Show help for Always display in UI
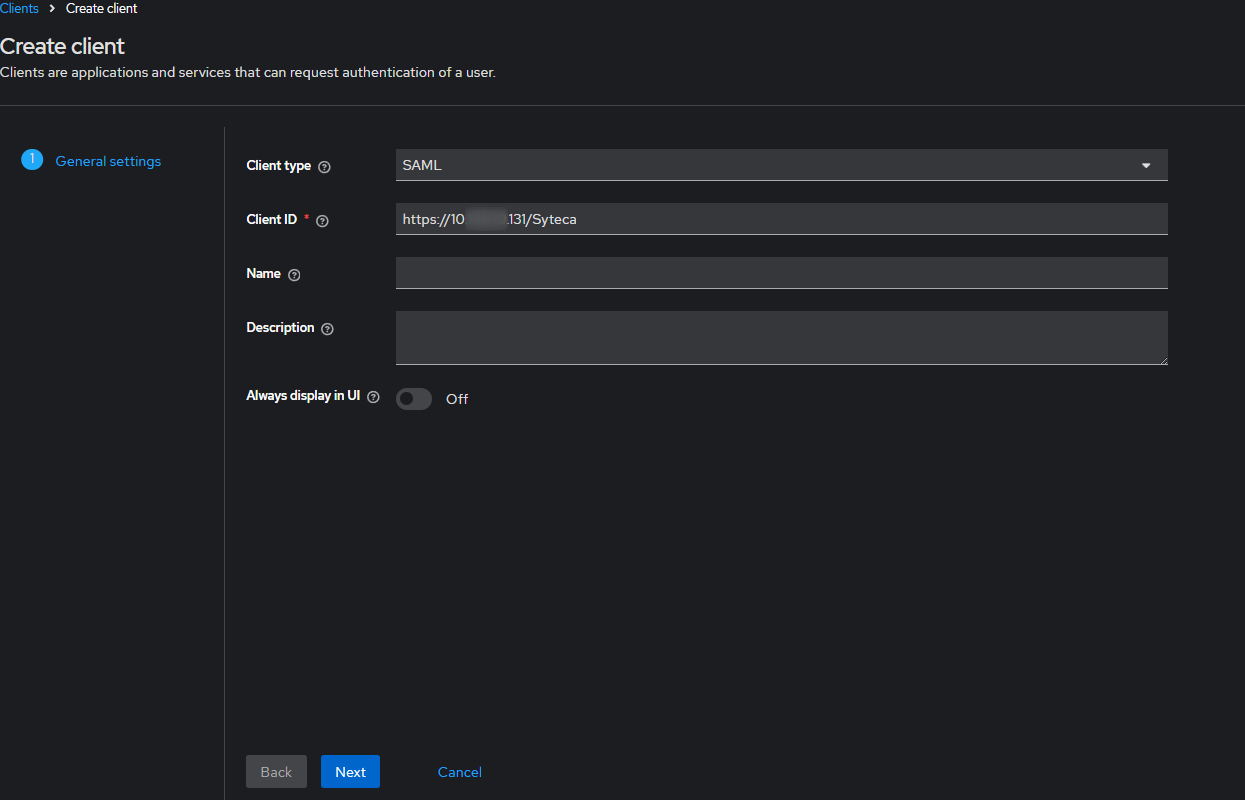Image resolution: width=1245 pixels, height=800 pixels. pos(373,397)
